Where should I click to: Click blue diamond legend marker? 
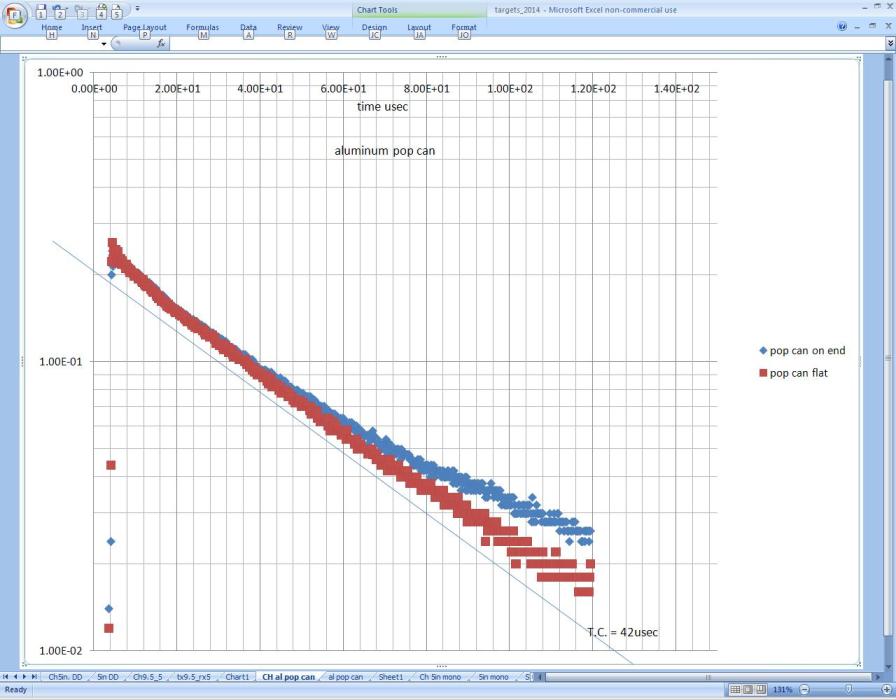tap(763, 351)
